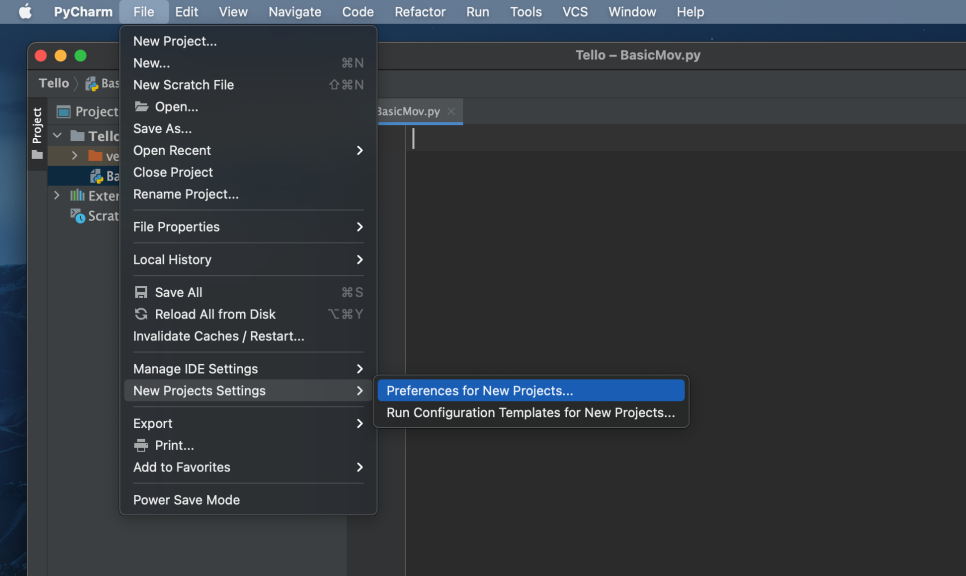
Task: Collapse the Tello project tree node
Action: (x=57, y=136)
